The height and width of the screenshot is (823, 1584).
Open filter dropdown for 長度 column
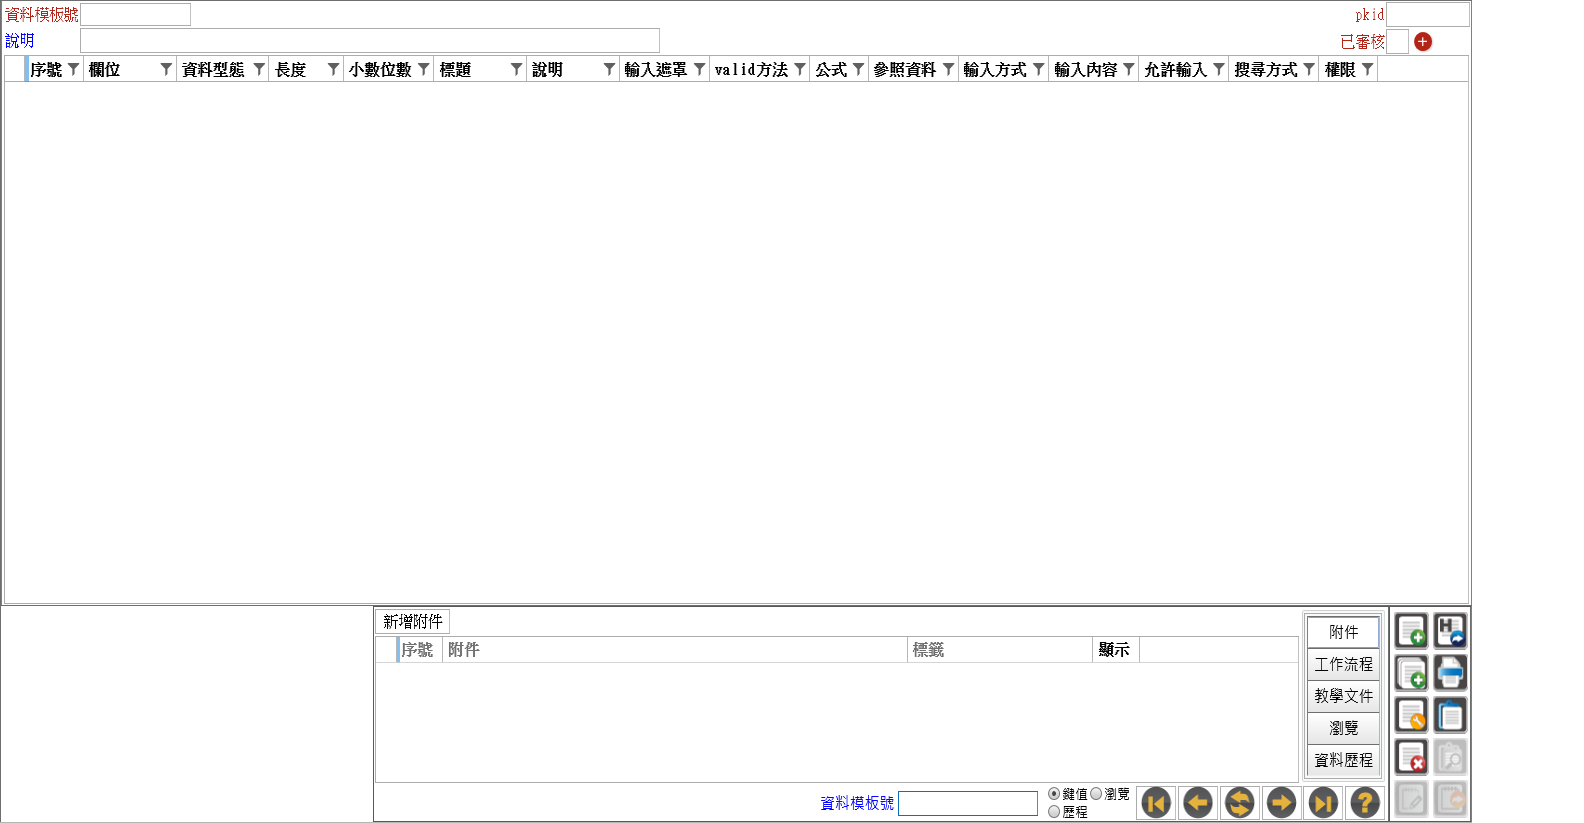[x=333, y=69]
